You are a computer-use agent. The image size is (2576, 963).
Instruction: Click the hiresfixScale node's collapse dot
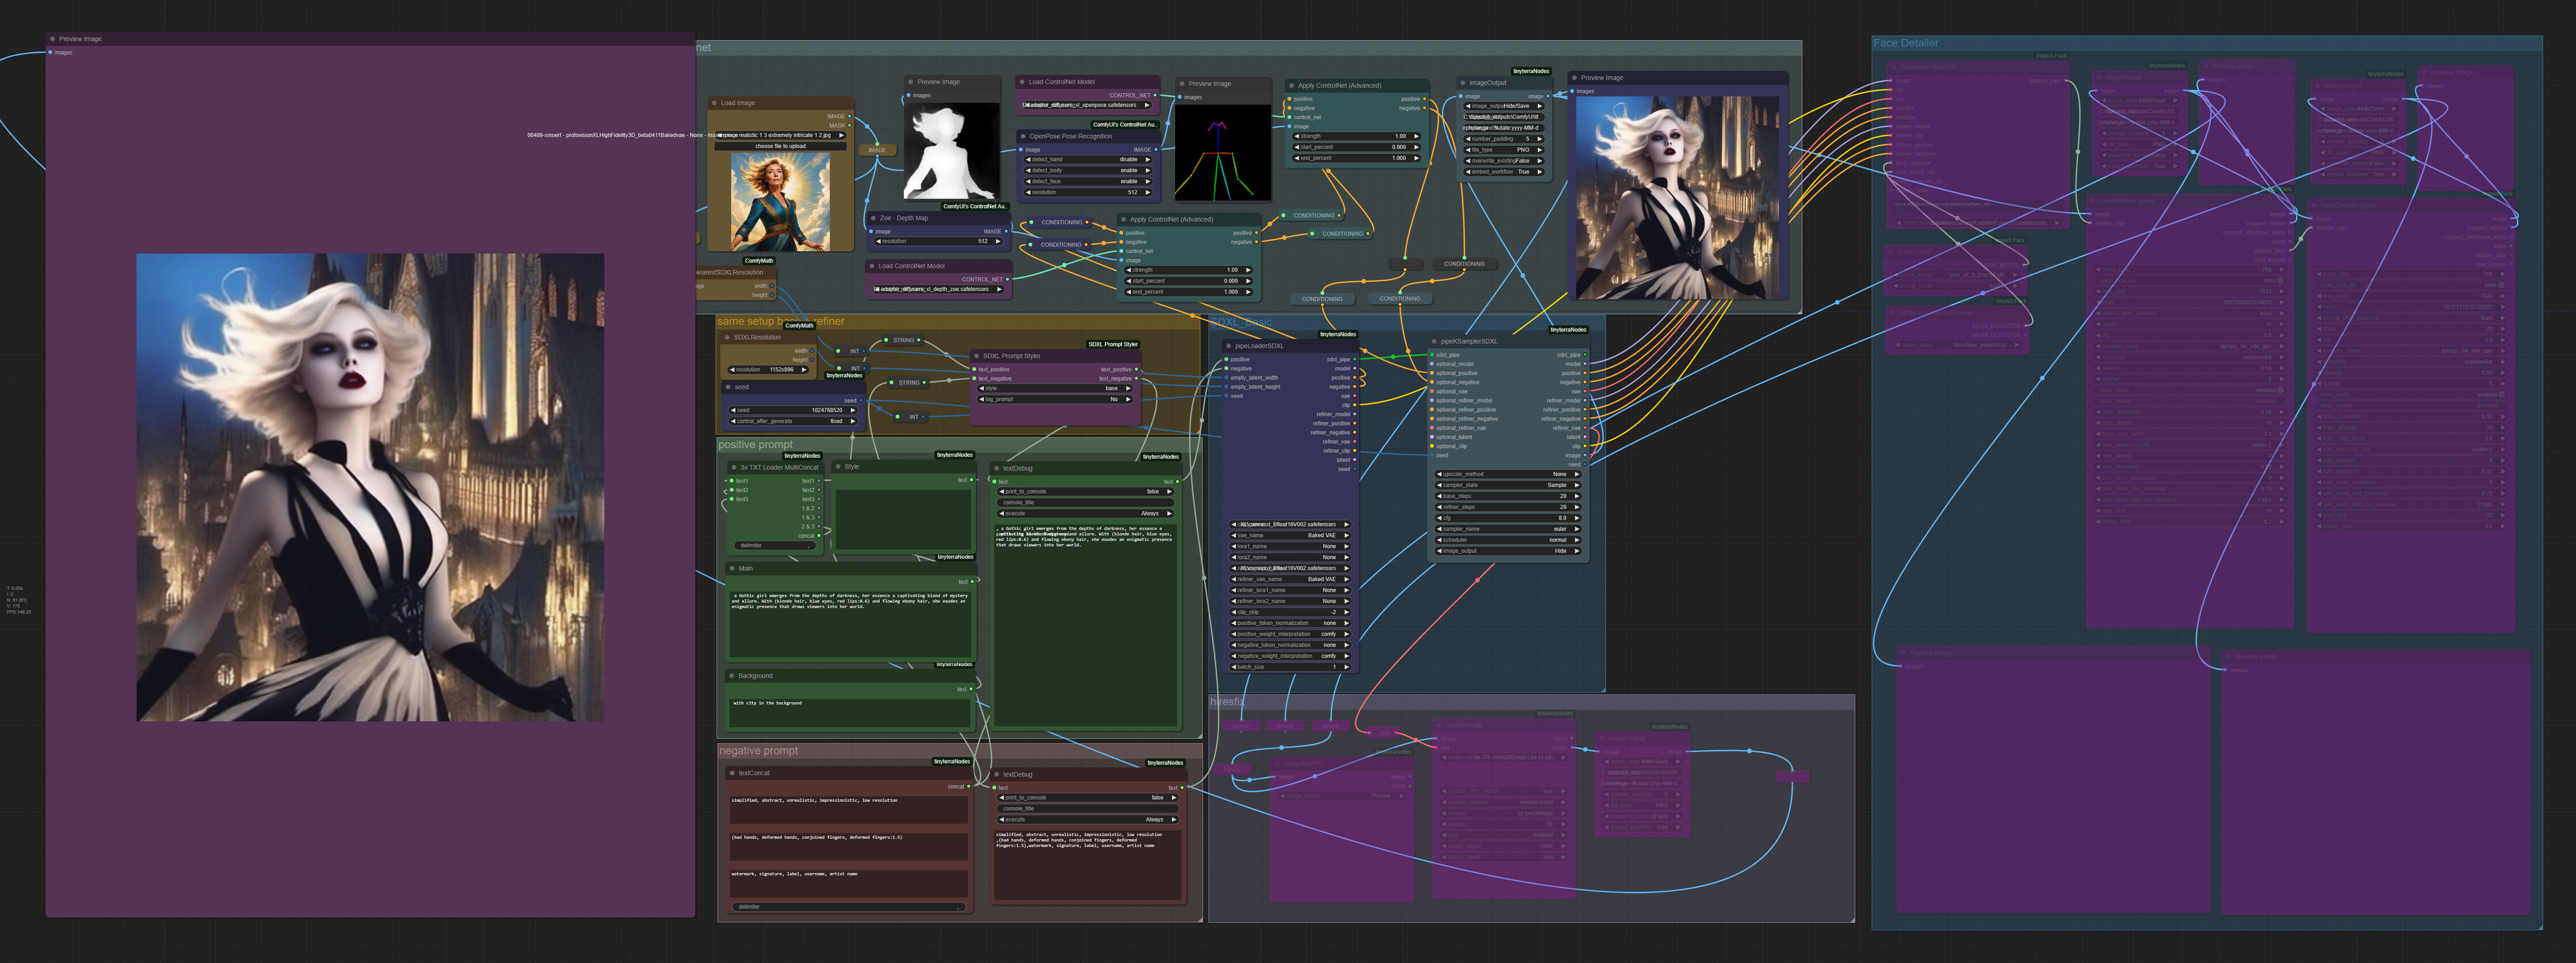tap(1440, 726)
